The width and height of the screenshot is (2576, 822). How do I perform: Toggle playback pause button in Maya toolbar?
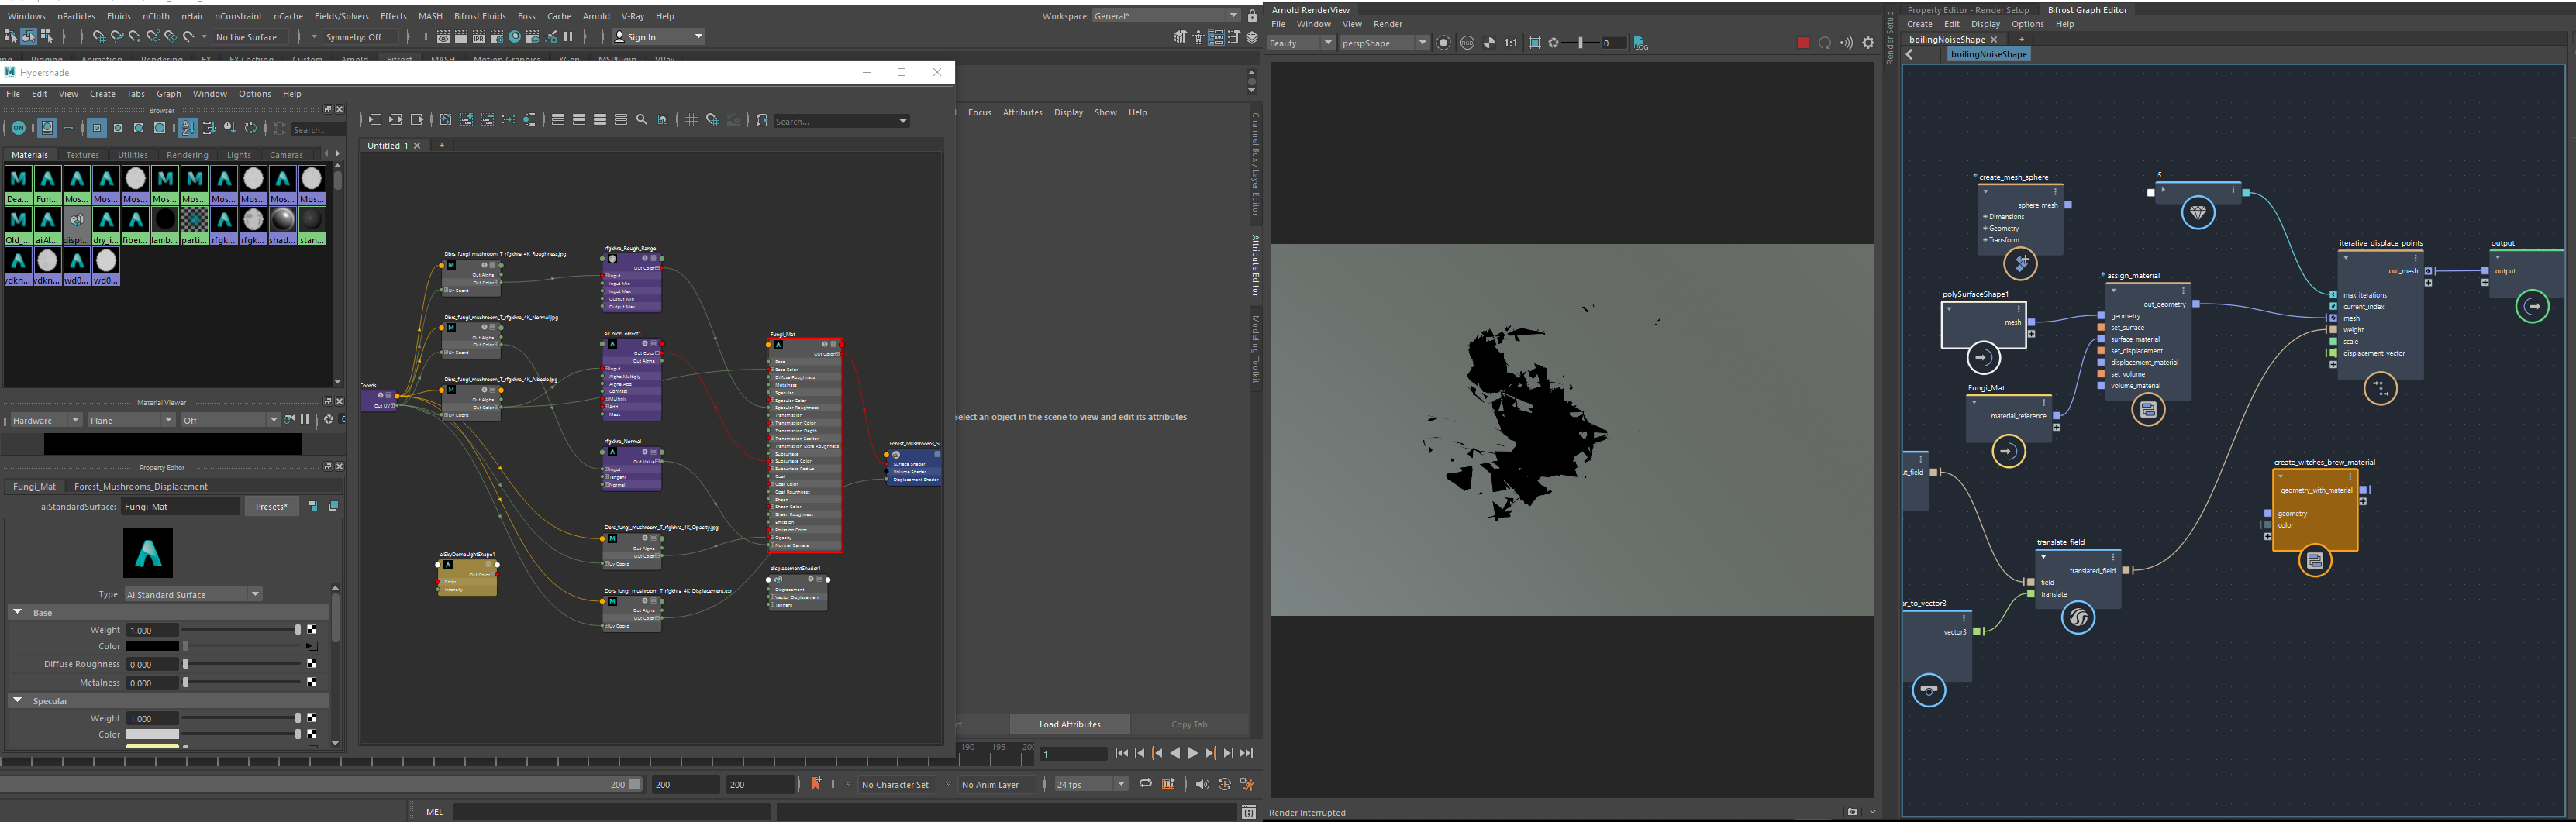tap(568, 37)
